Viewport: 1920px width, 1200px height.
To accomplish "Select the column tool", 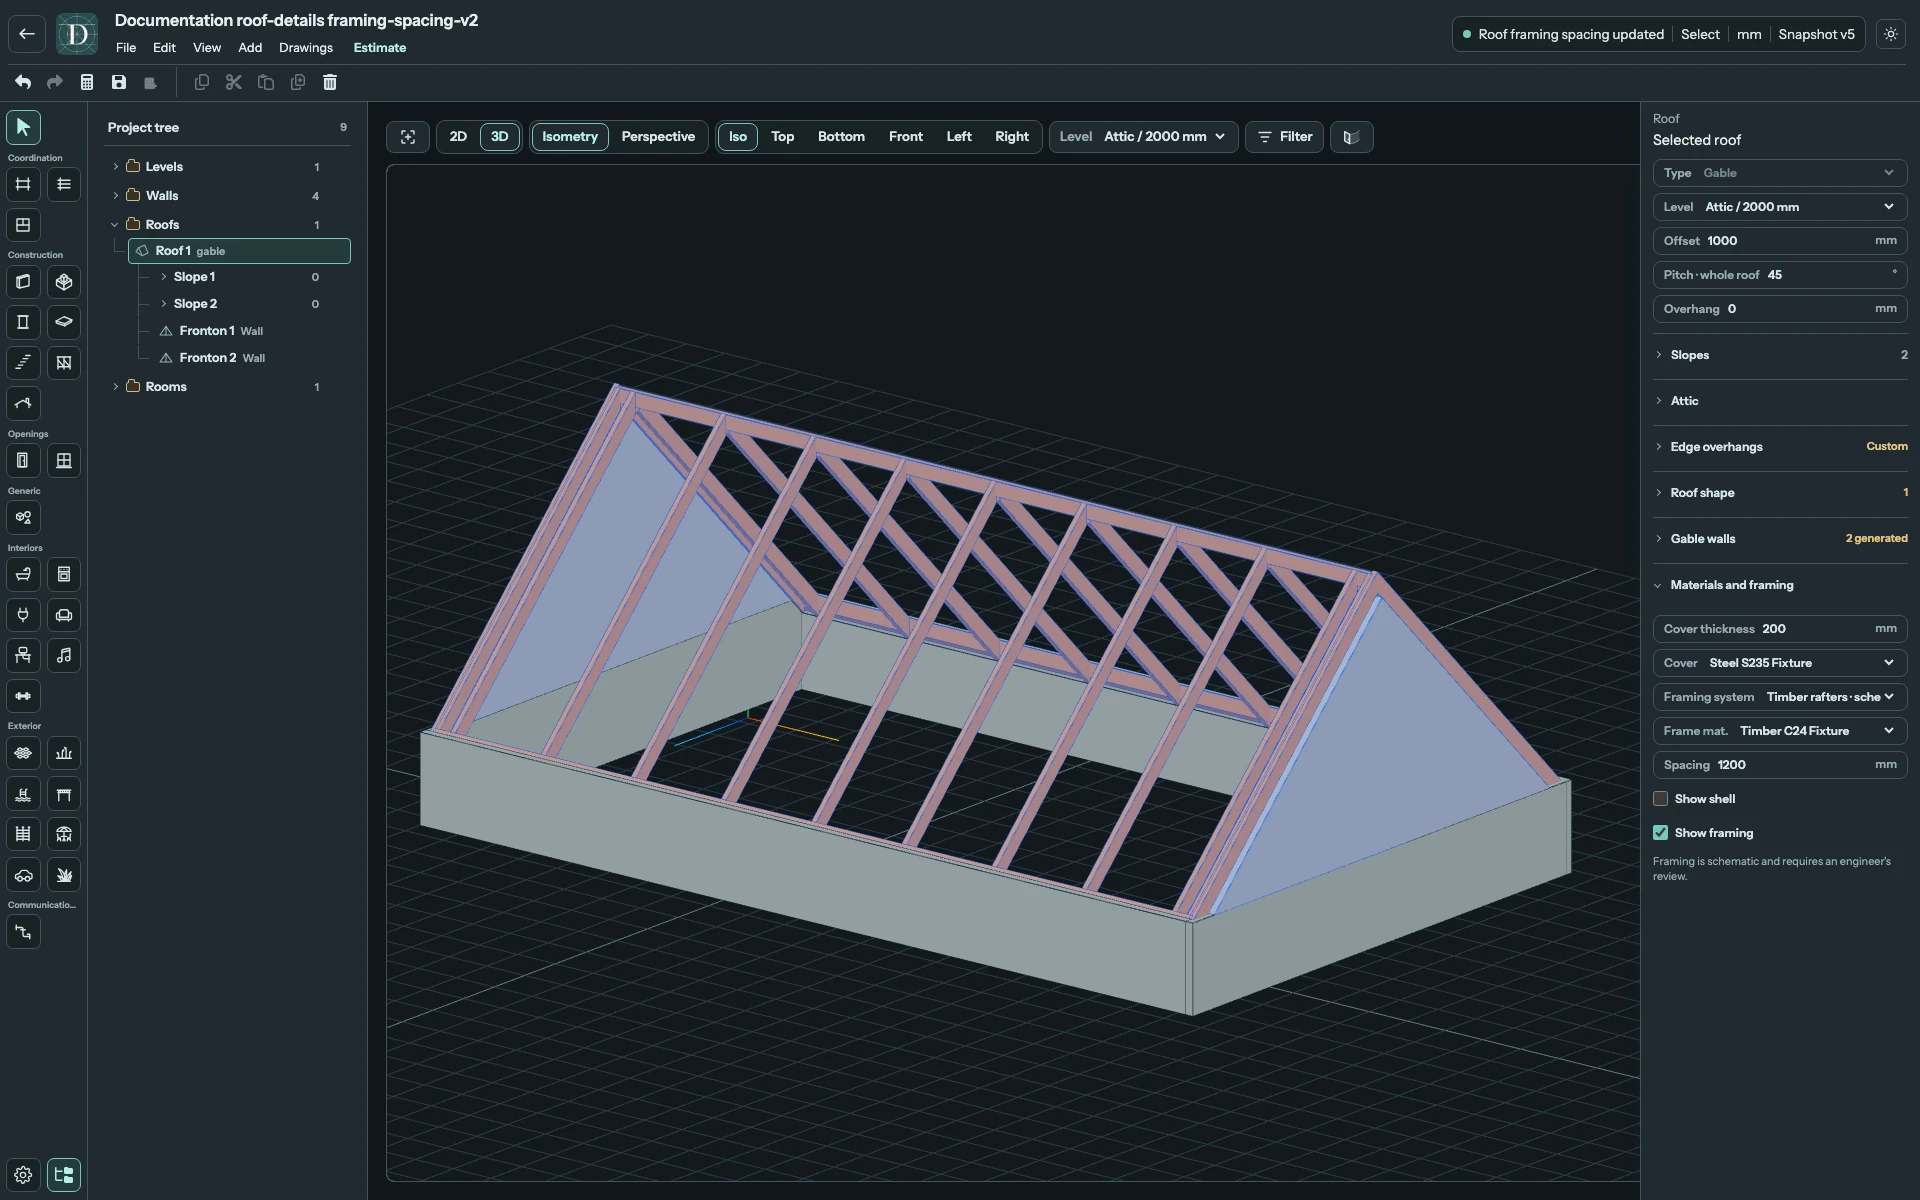I will [x=23, y=322].
